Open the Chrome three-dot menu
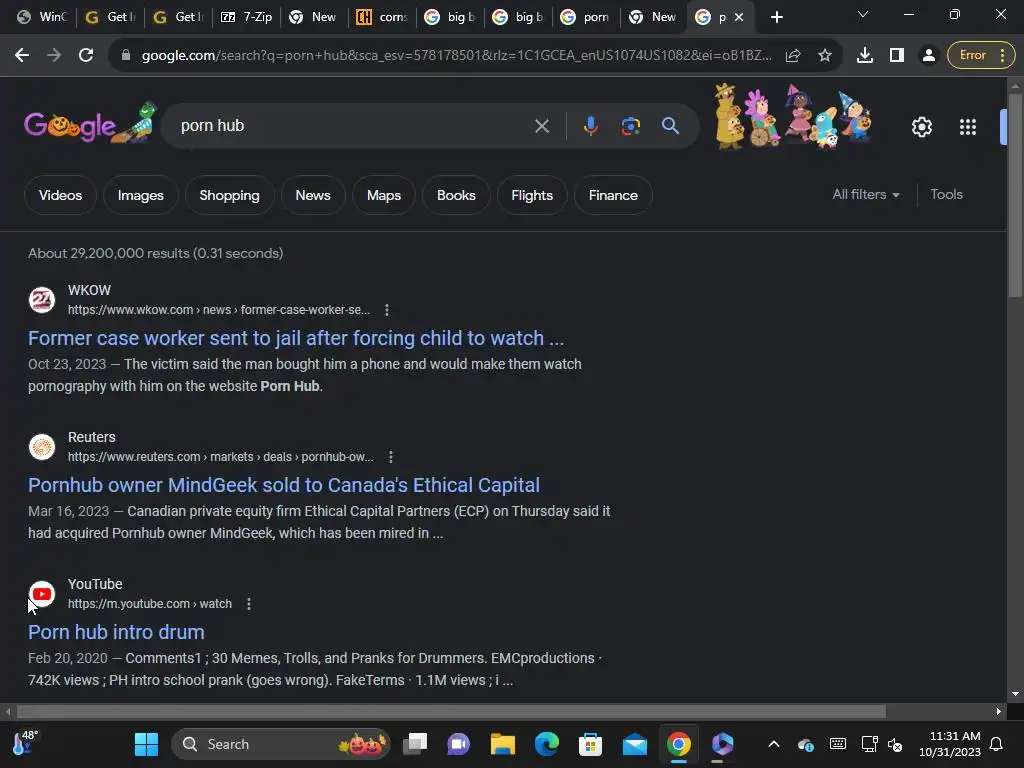1024x768 pixels. [x=1002, y=56]
